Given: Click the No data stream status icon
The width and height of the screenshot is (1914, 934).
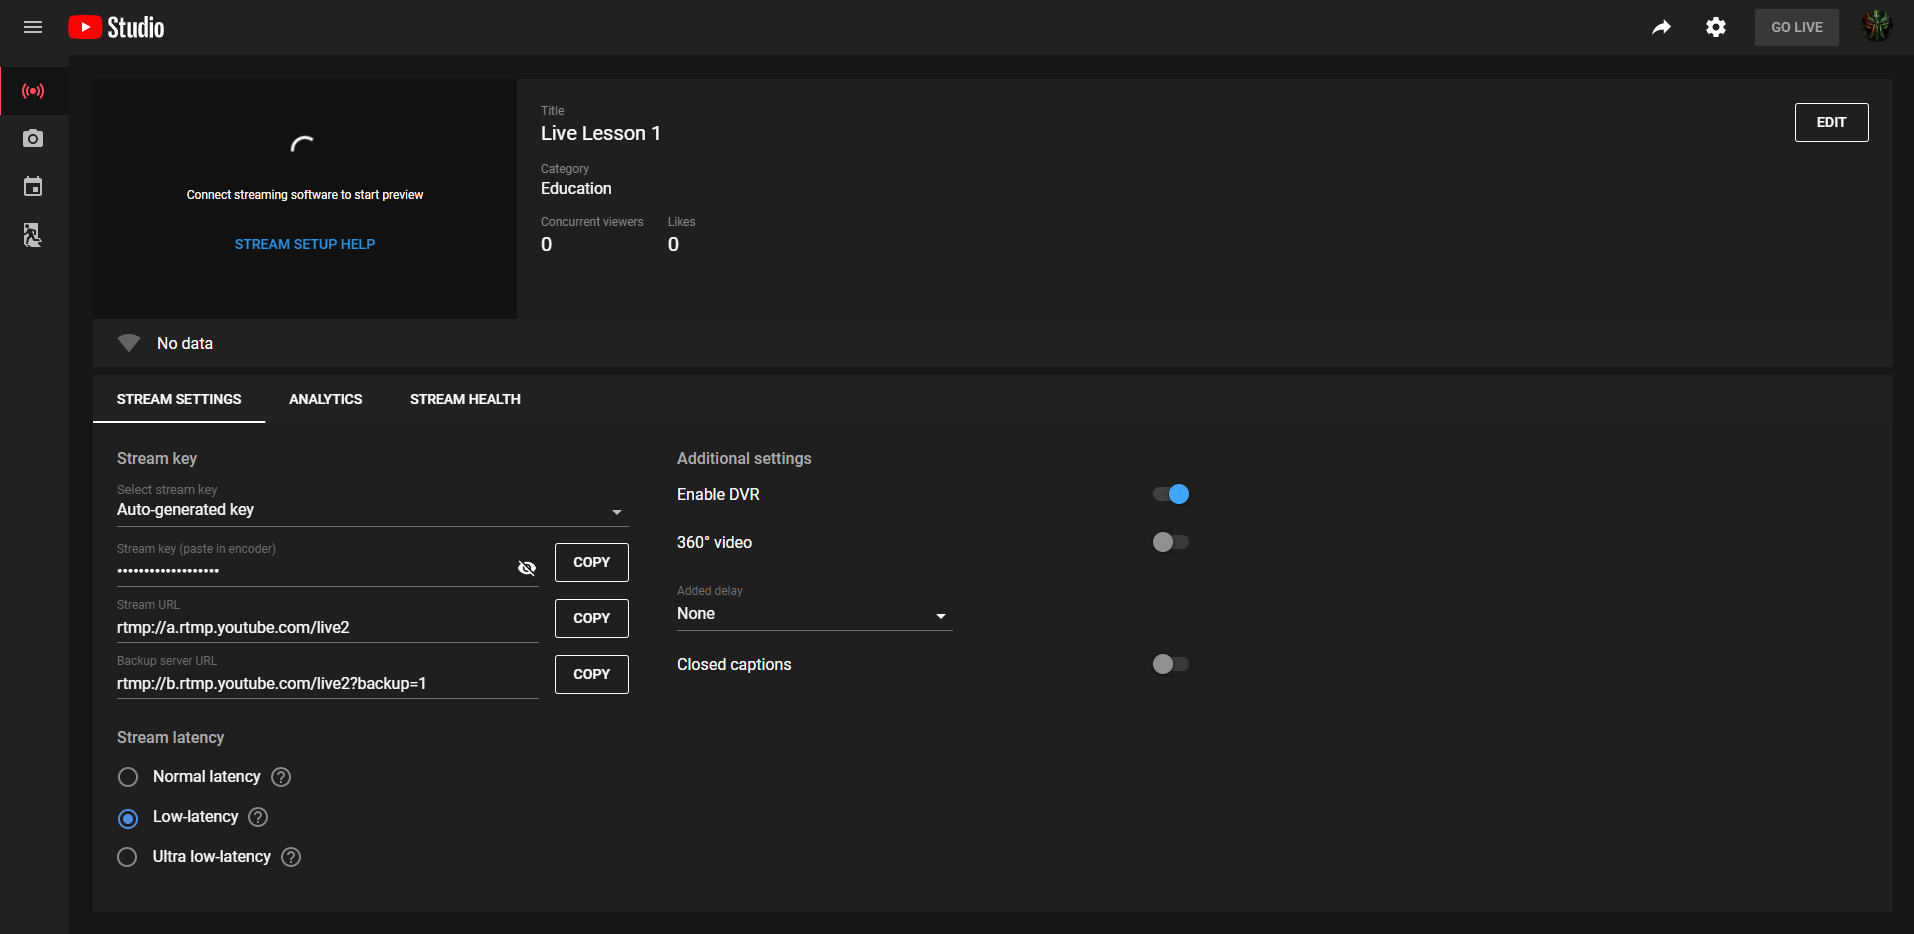Looking at the screenshot, I should pyautogui.click(x=129, y=343).
